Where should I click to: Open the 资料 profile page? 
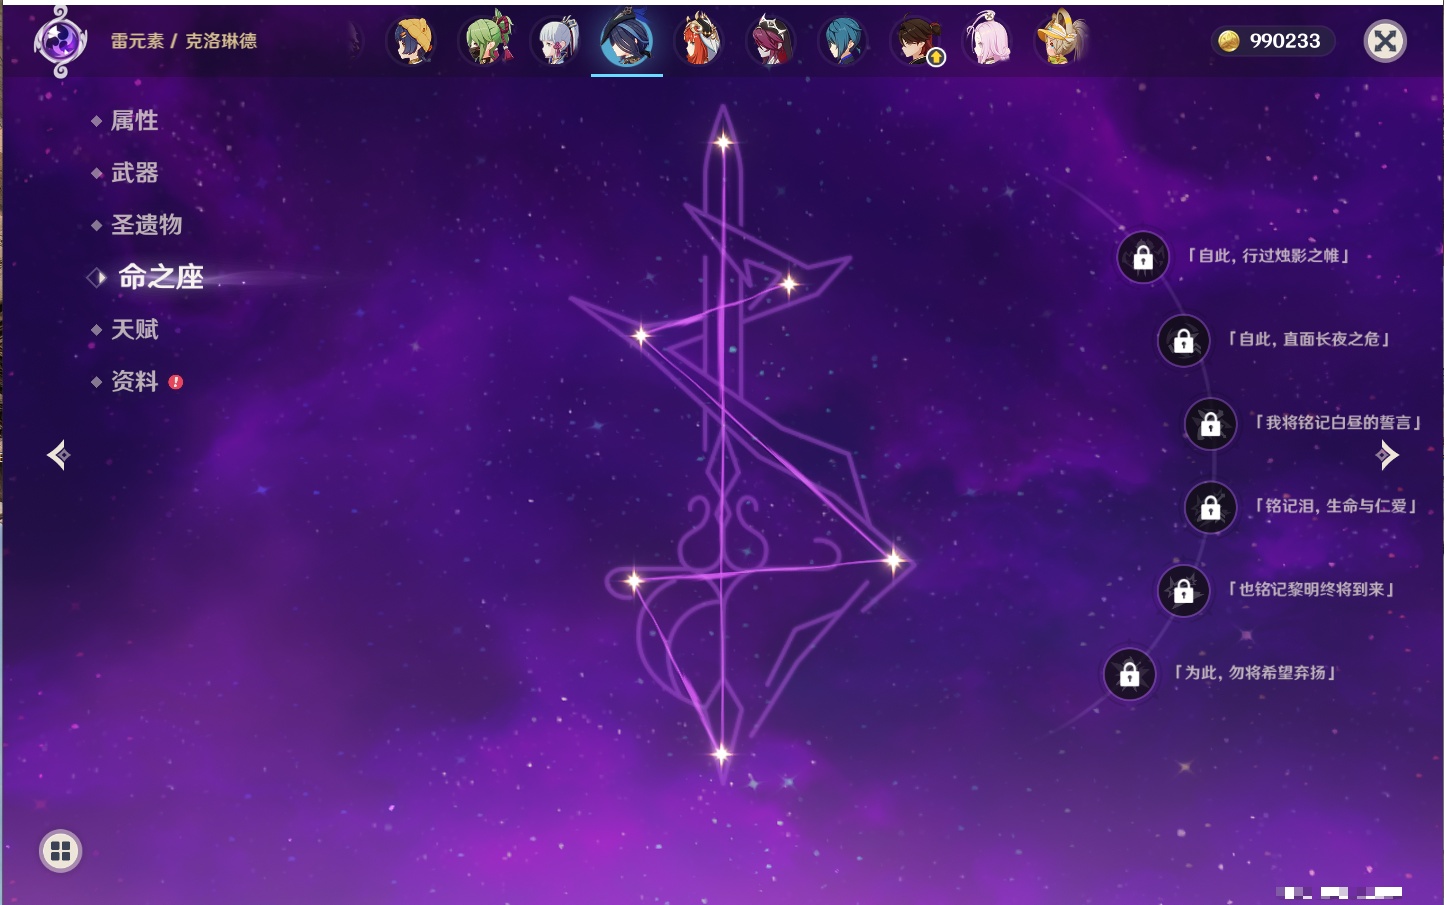tap(134, 381)
